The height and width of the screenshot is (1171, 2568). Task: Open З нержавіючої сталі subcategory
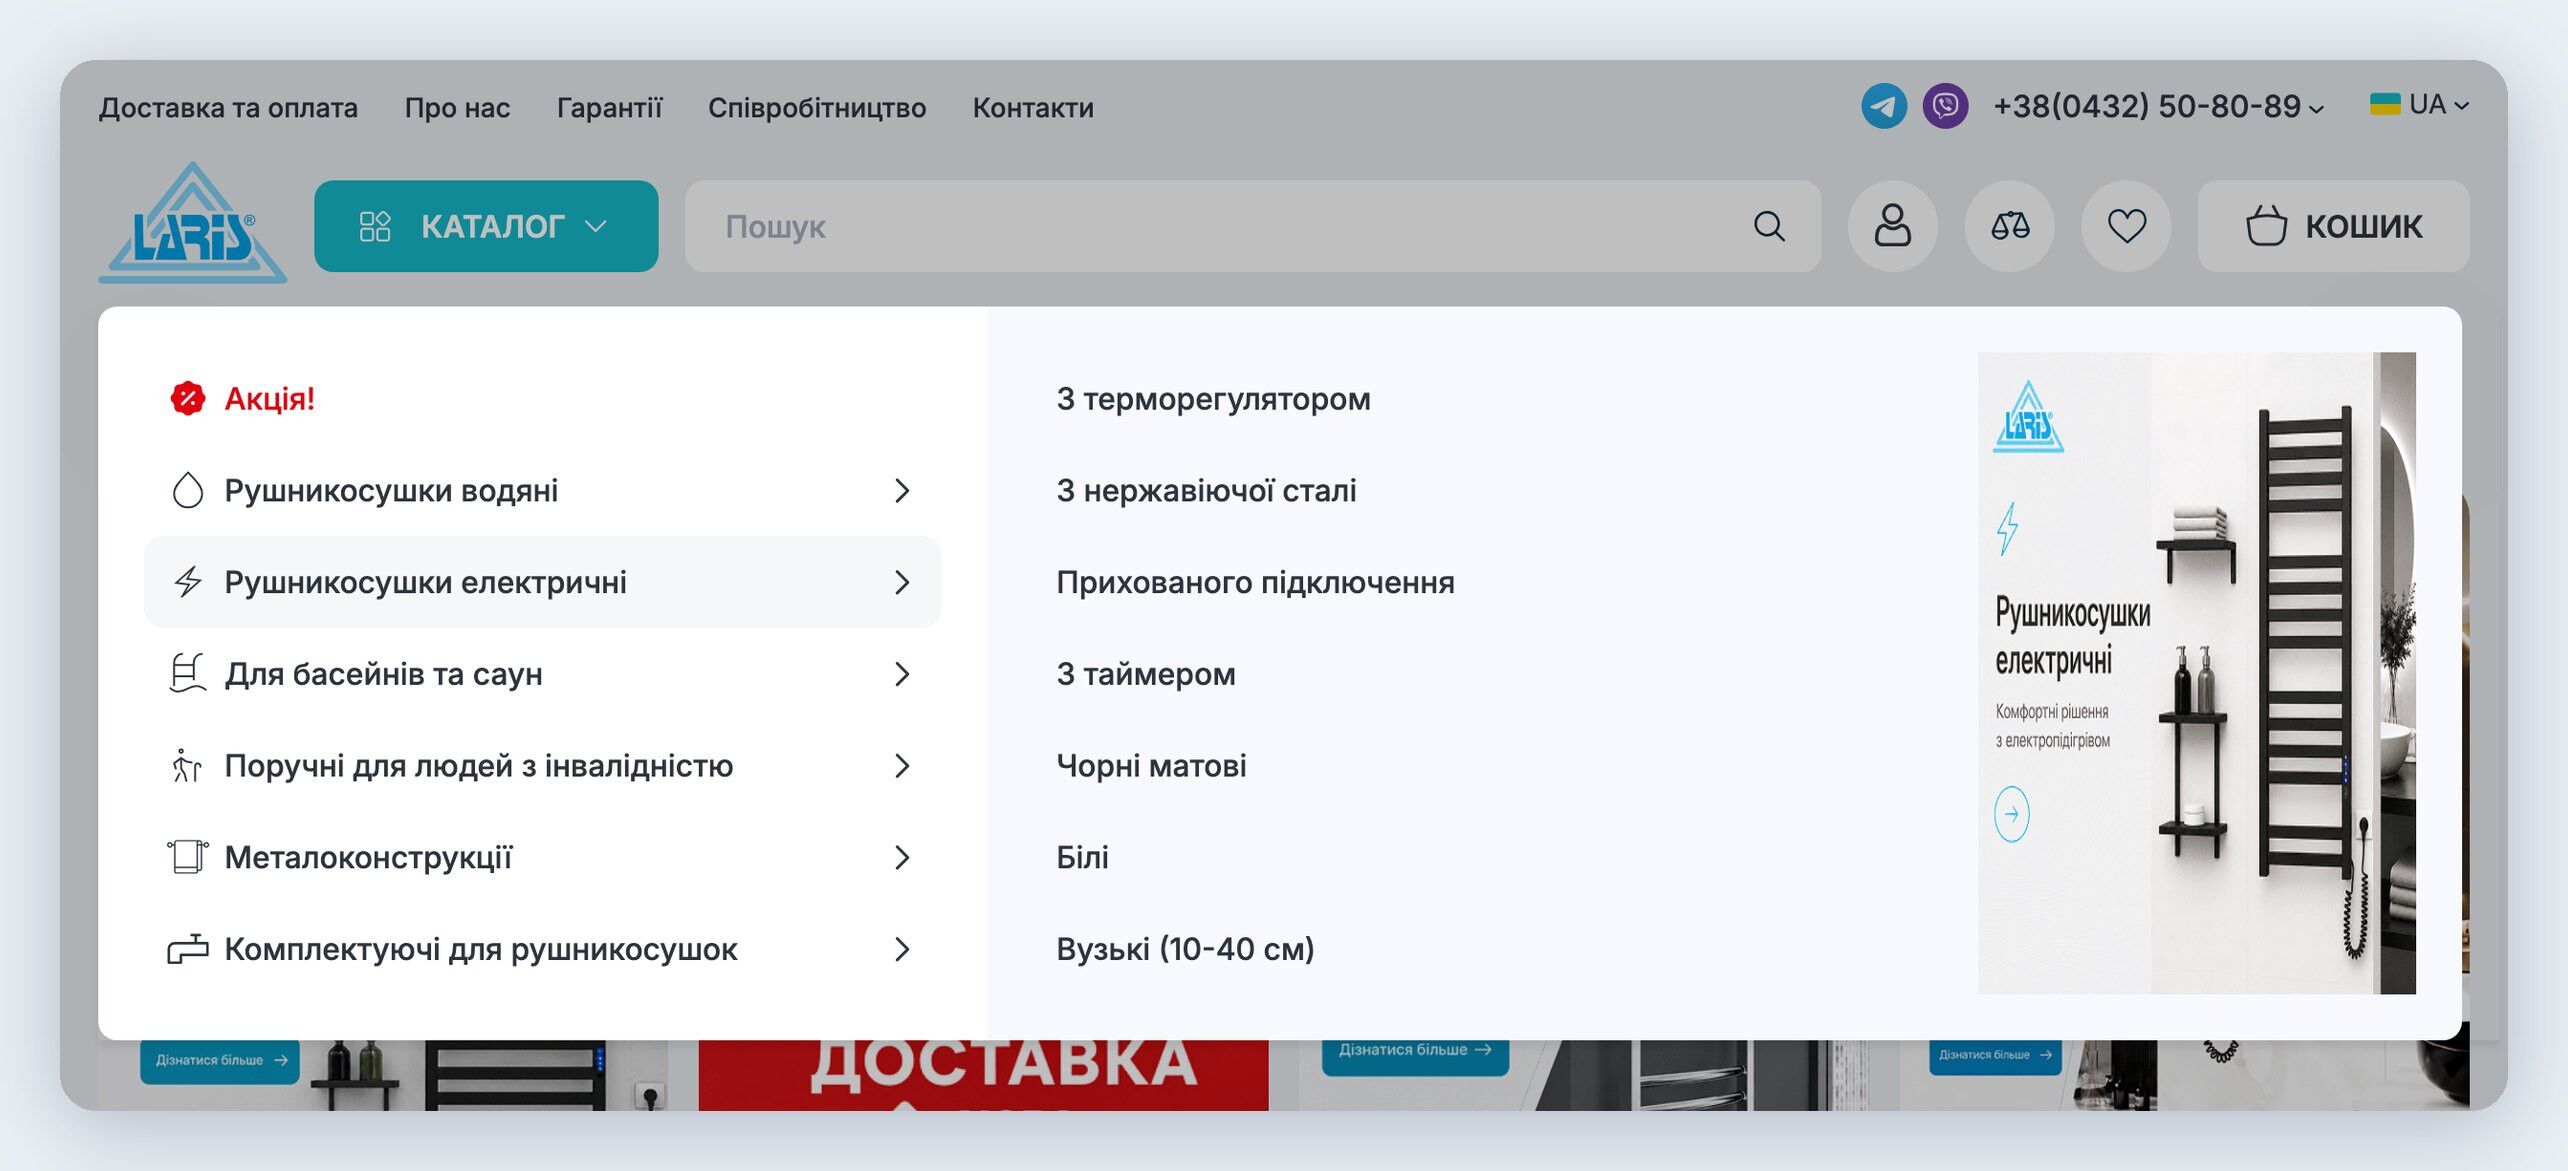(x=1206, y=491)
